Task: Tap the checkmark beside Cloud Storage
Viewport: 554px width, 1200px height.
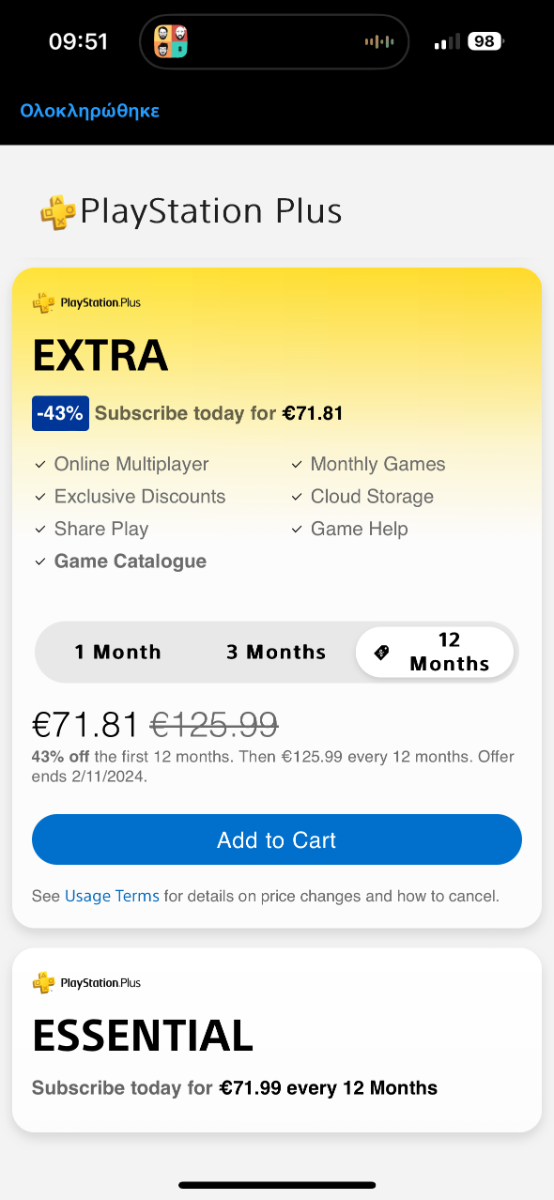Action: pyautogui.click(x=297, y=497)
